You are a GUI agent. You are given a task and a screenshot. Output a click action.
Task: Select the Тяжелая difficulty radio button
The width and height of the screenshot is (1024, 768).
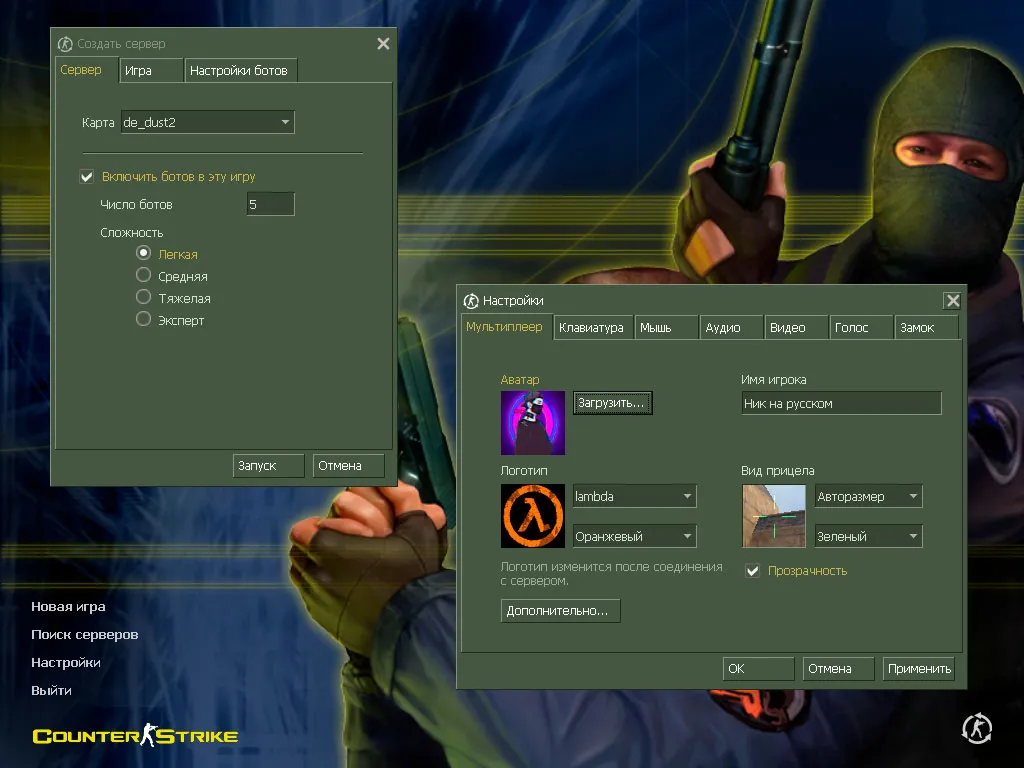pos(143,297)
